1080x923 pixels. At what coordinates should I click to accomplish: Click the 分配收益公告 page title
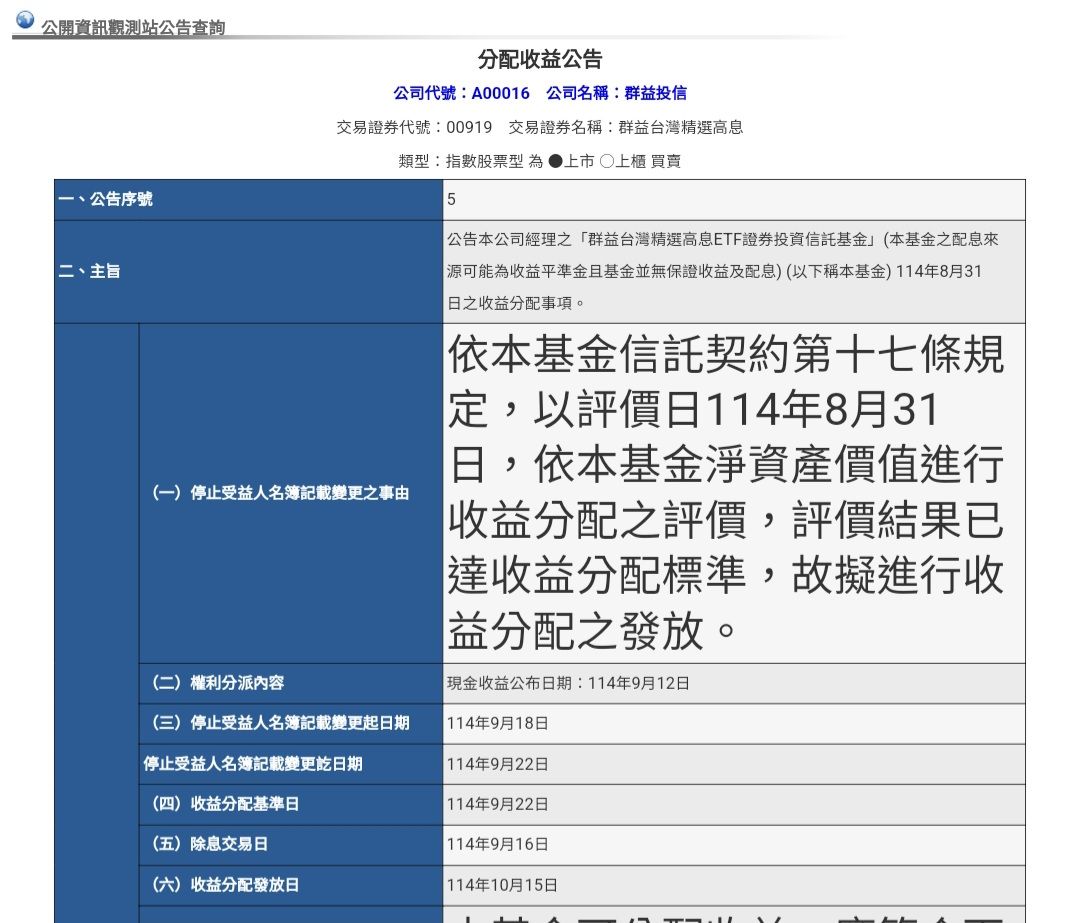coord(540,60)
